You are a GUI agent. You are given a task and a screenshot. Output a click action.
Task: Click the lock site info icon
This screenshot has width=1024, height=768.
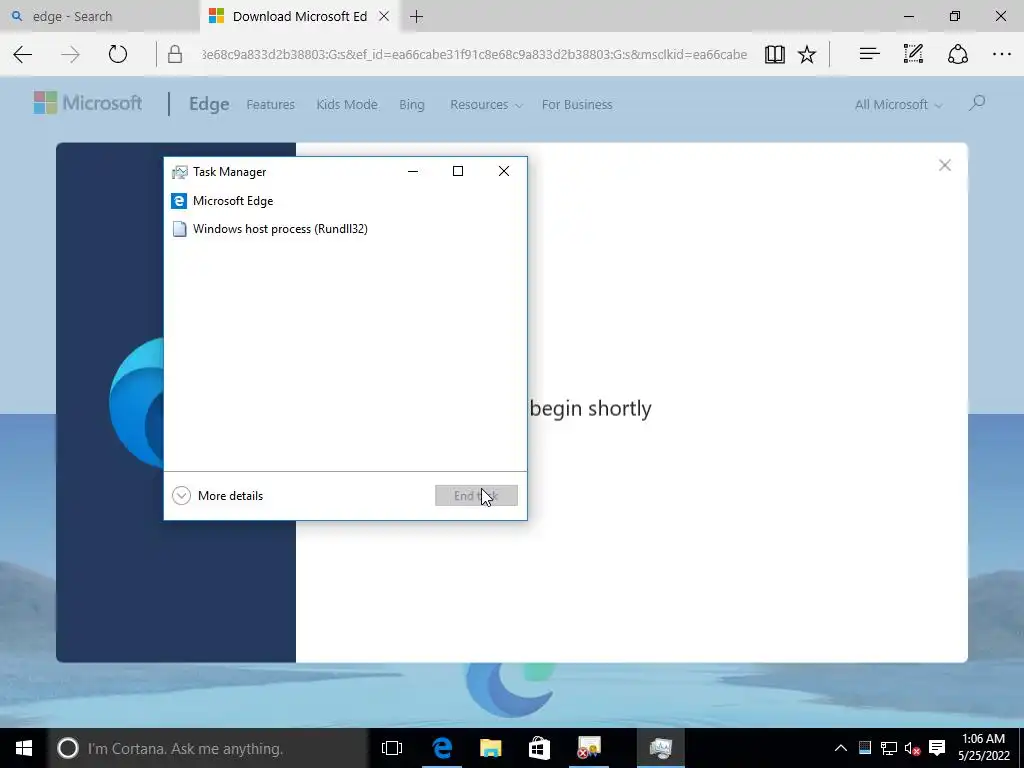pos(174,54)
